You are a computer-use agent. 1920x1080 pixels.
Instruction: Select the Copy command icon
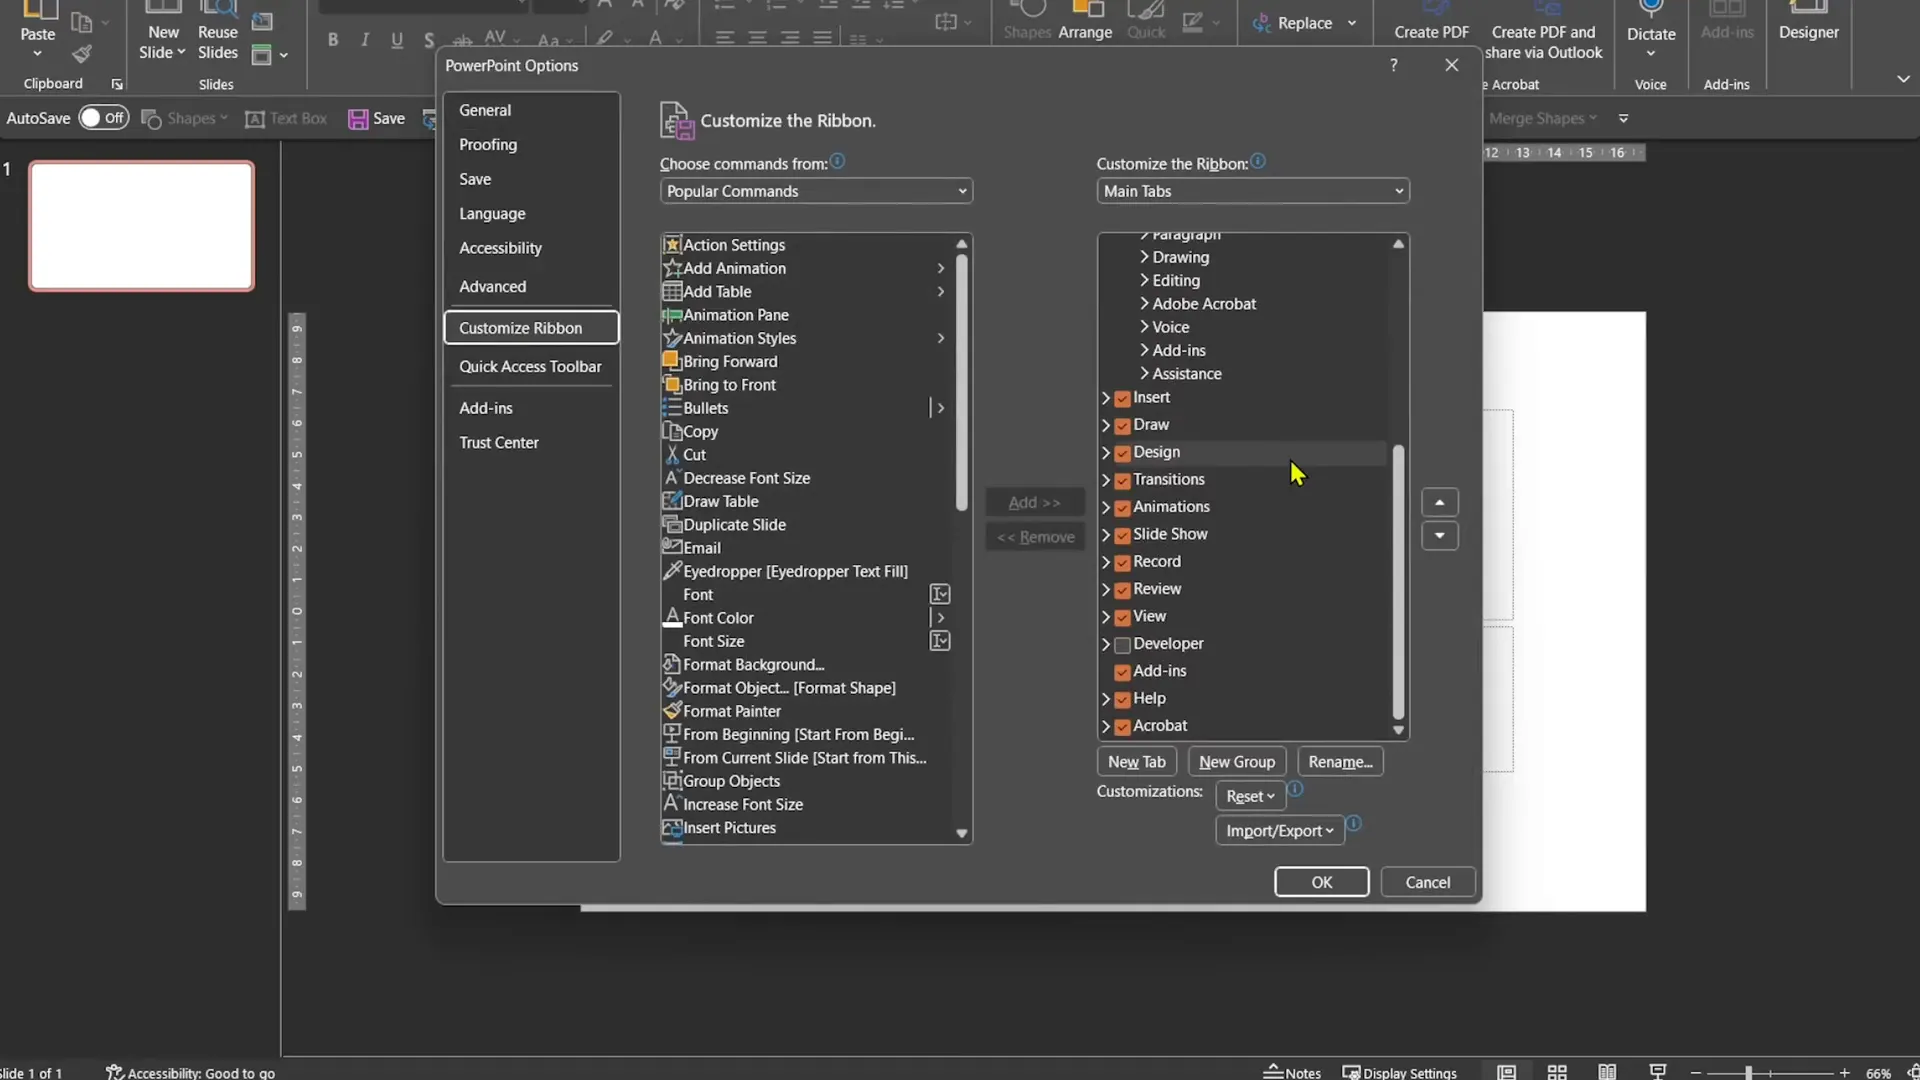tap(672, 431)
